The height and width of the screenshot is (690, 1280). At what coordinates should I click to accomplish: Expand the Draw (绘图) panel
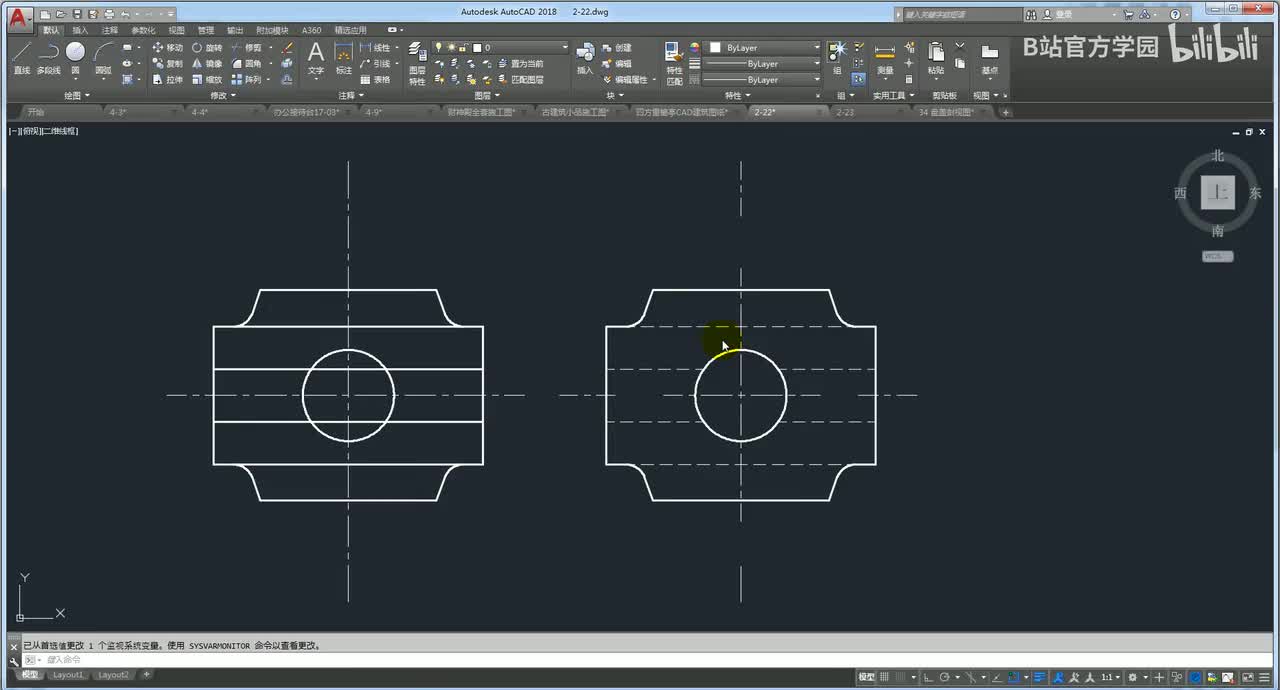[77, 96]
